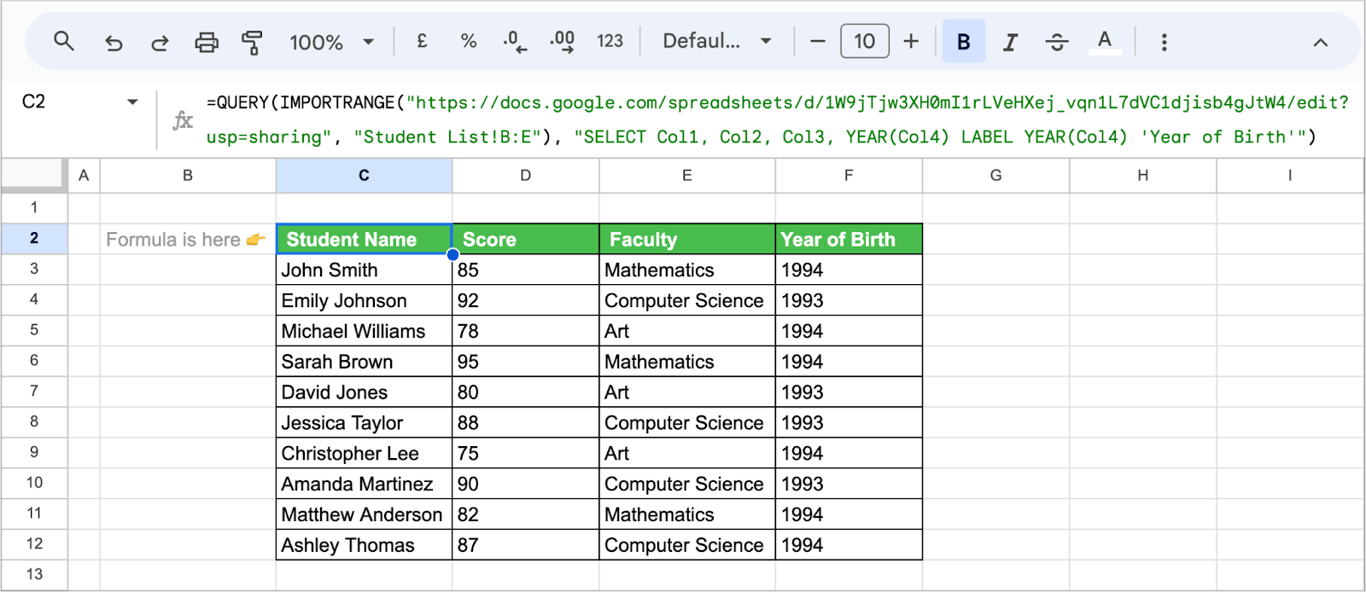Select column A header
The image size is (1366, 592).
(84, 175)
